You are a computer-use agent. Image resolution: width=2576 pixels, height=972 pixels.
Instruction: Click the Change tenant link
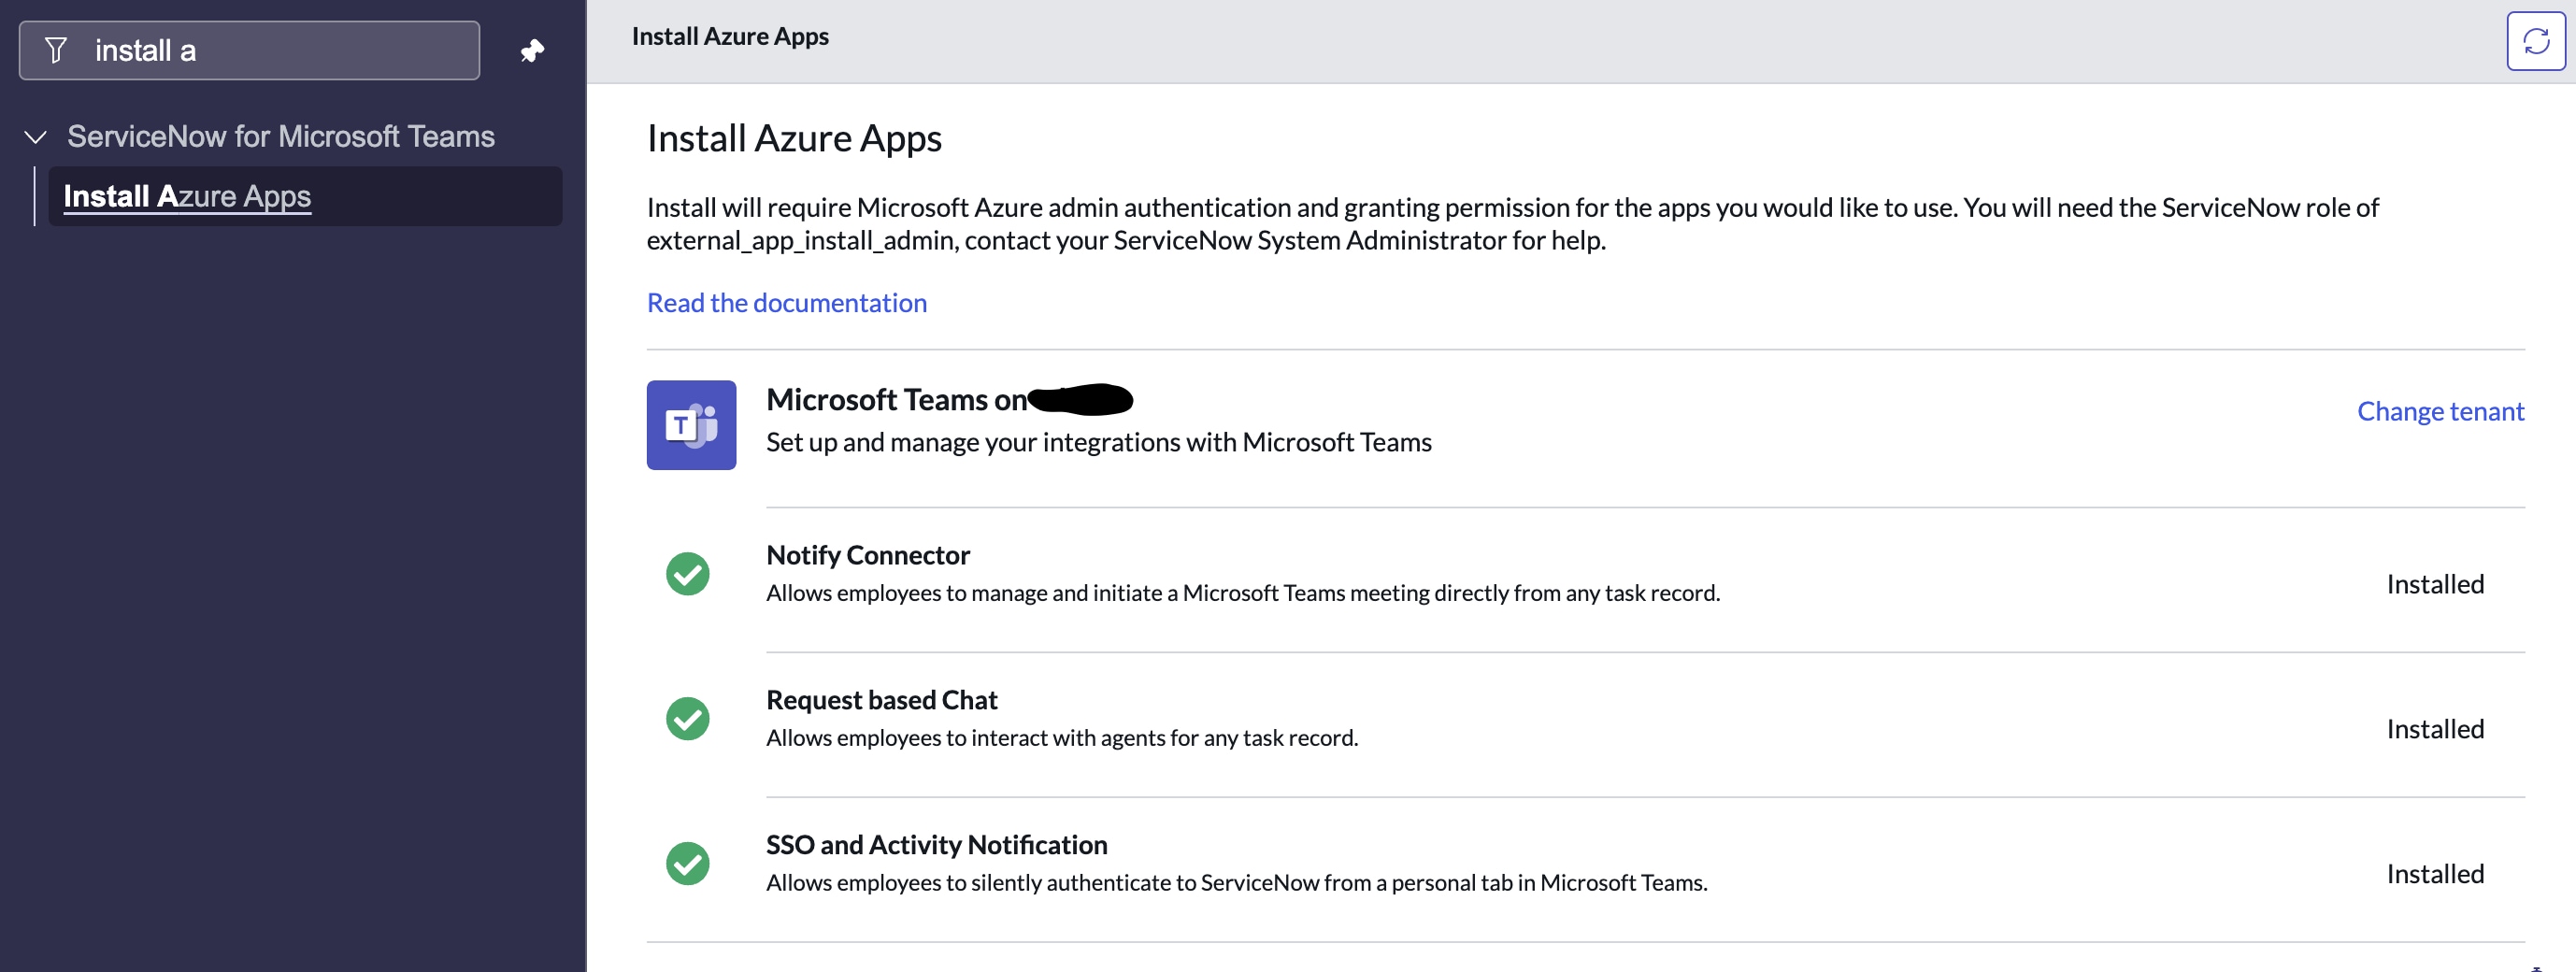[x=2440, y=411]
